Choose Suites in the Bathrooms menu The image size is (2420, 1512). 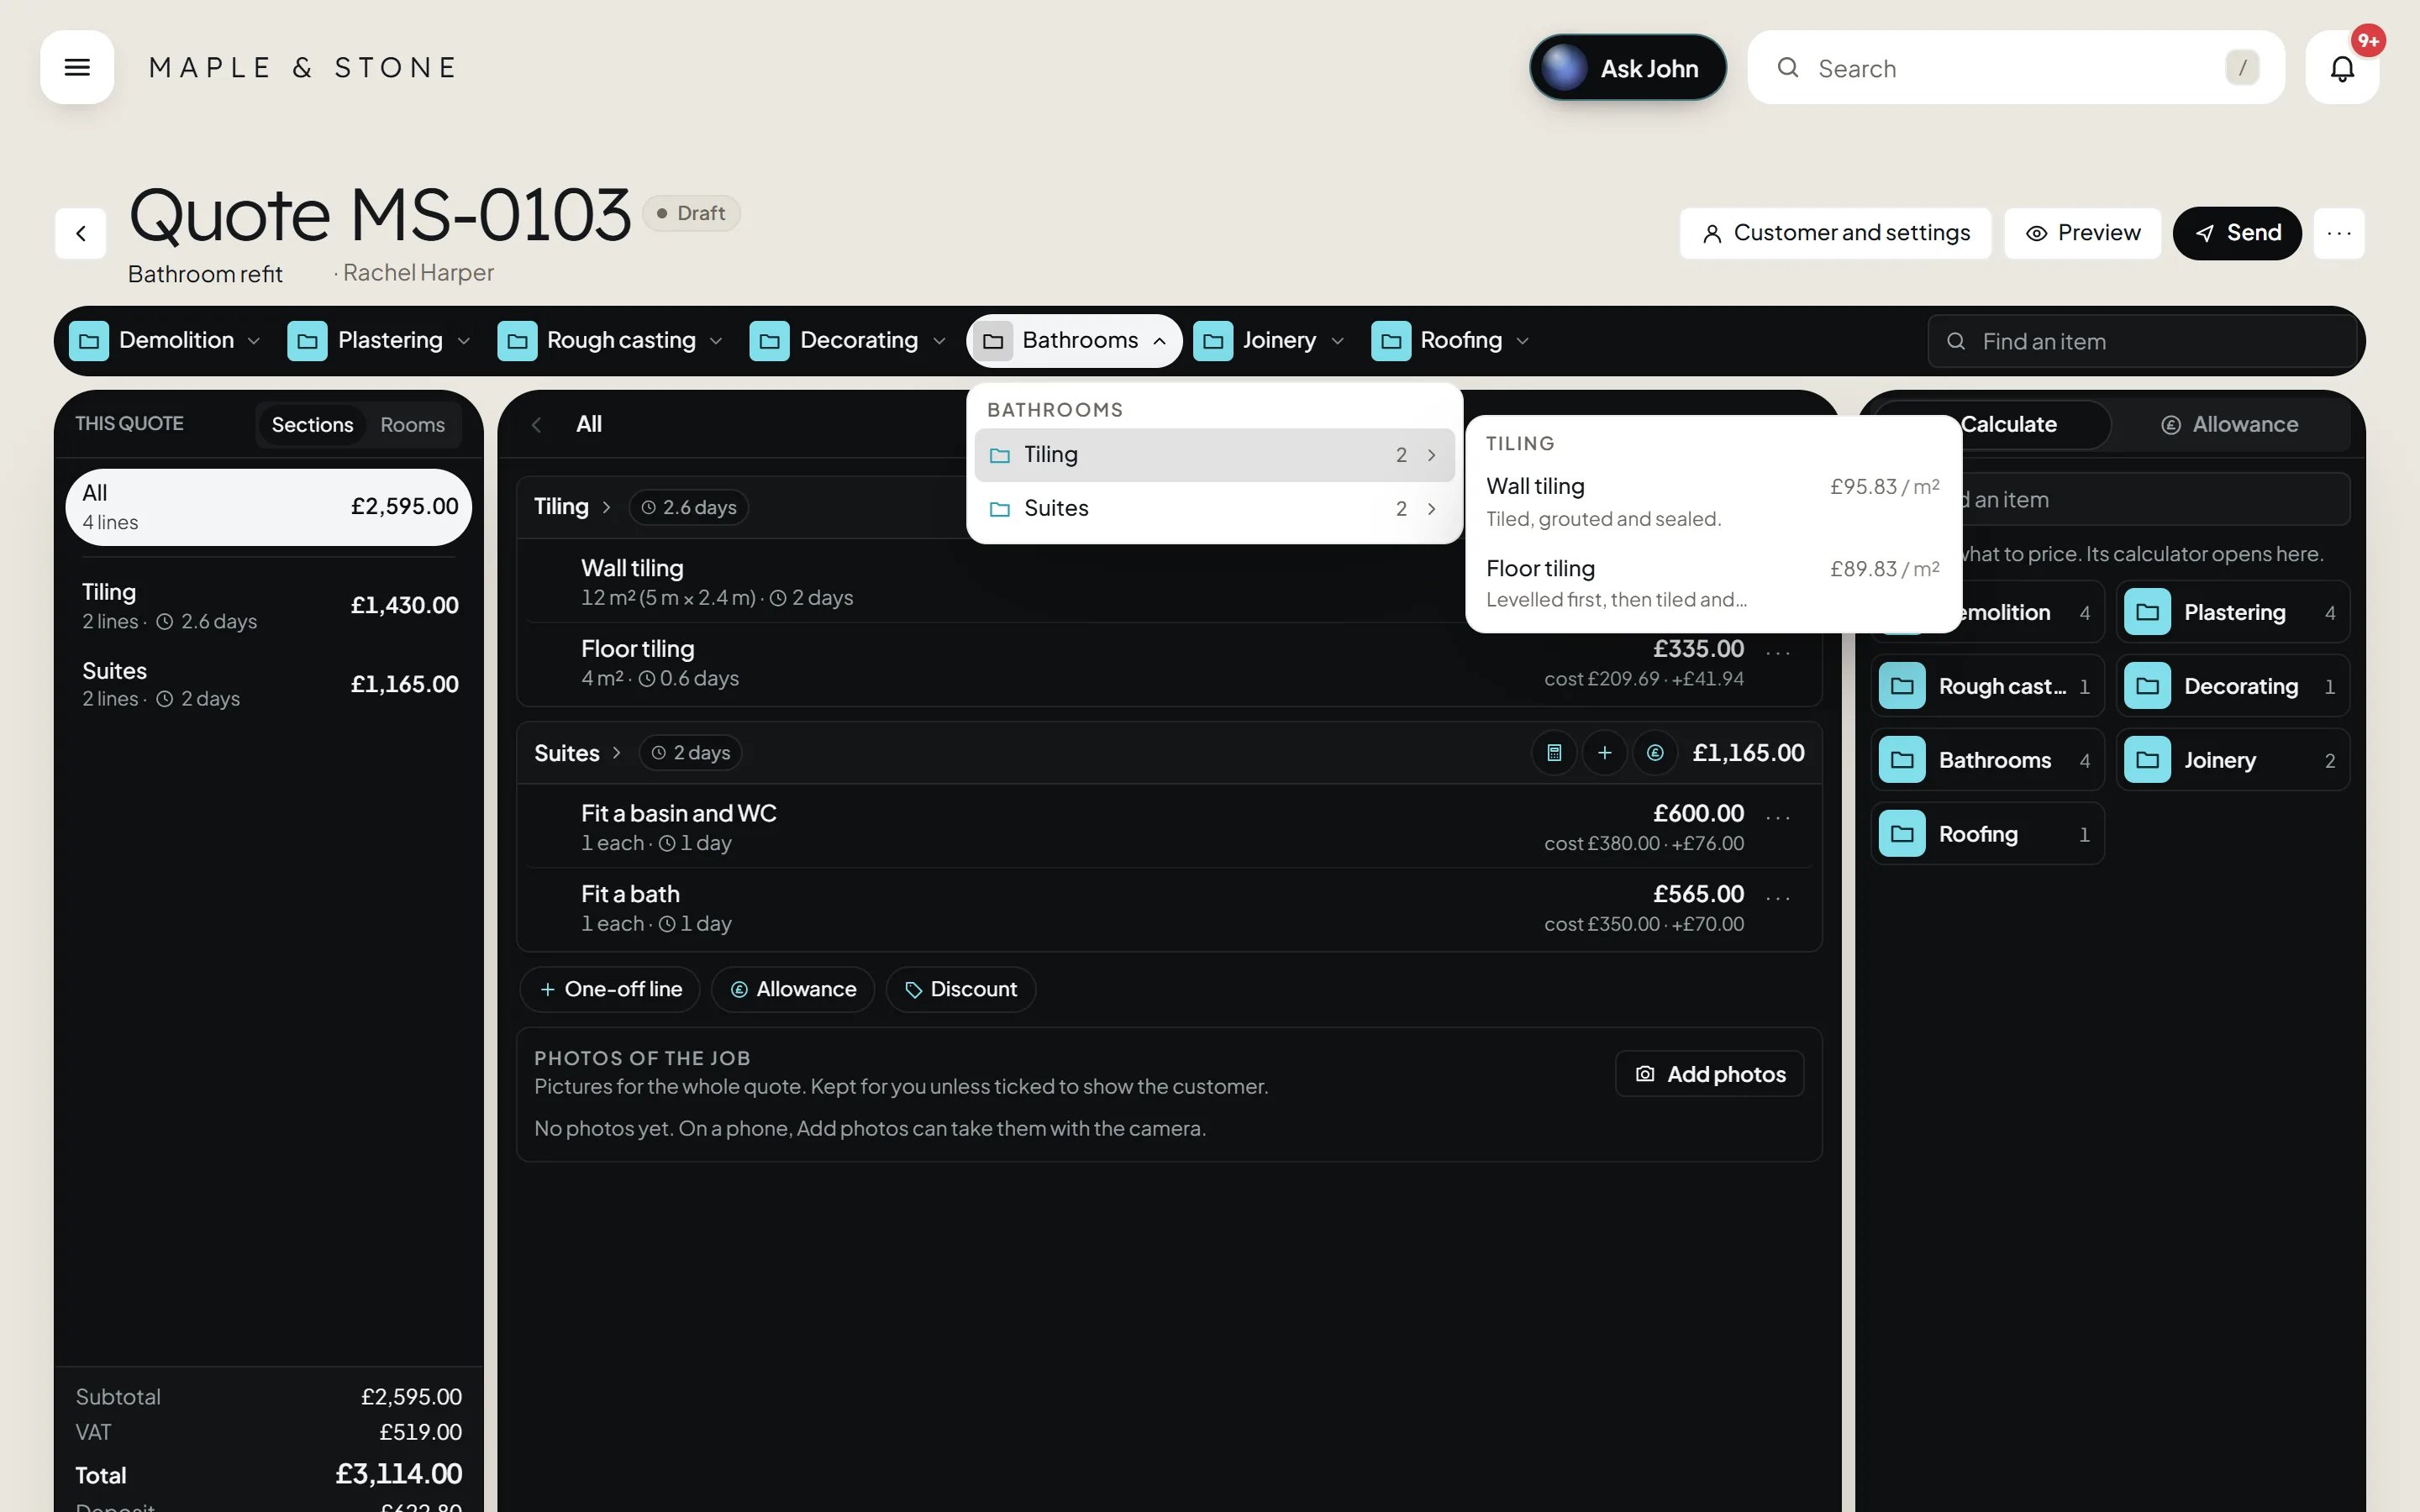tap(1214, 508)
